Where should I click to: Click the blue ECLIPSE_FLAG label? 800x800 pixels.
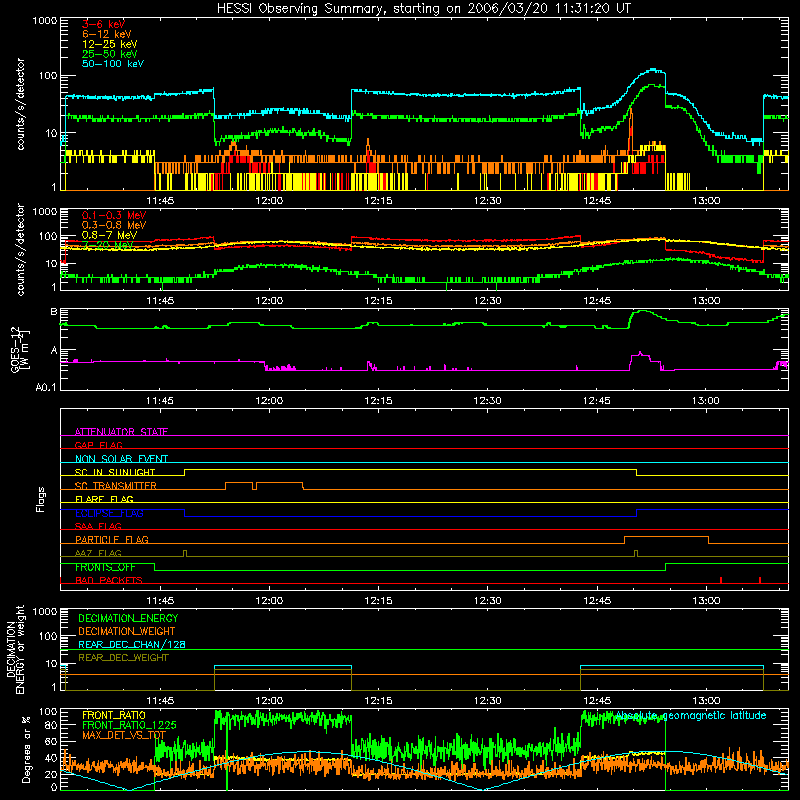tap(109, 513)
